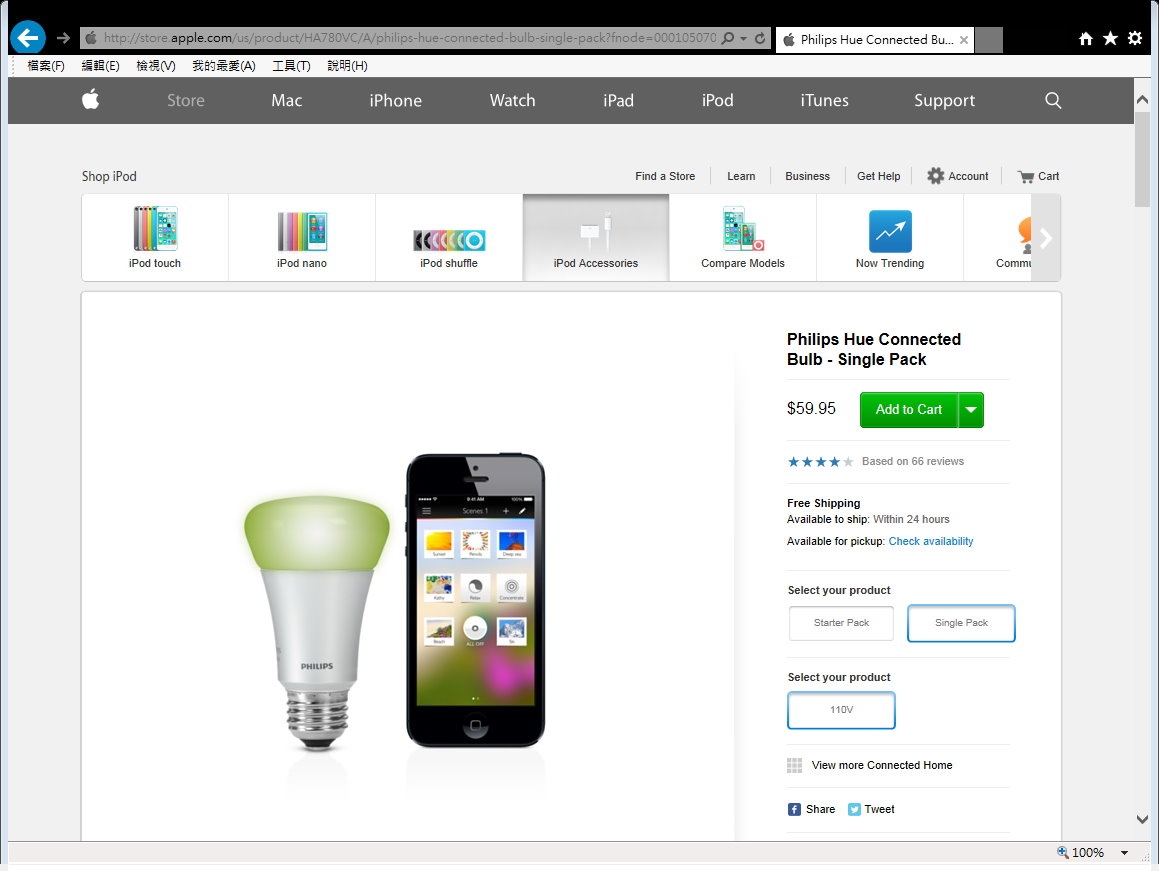Click Check availability link
This screenshot has width=1159, height=871.
point(931,541)
